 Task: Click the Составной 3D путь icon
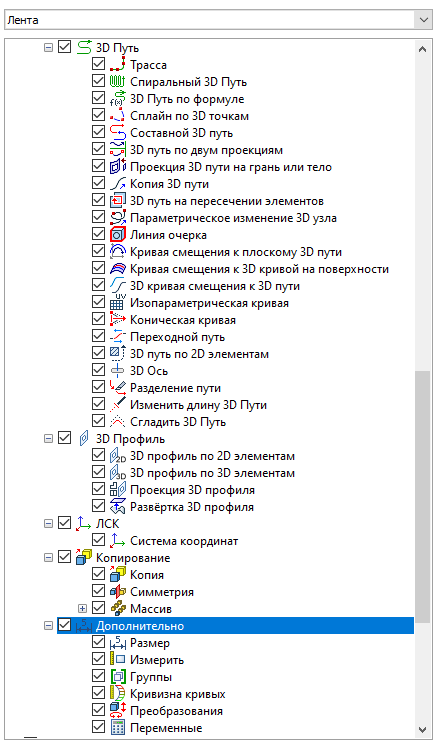pos(117,133)
